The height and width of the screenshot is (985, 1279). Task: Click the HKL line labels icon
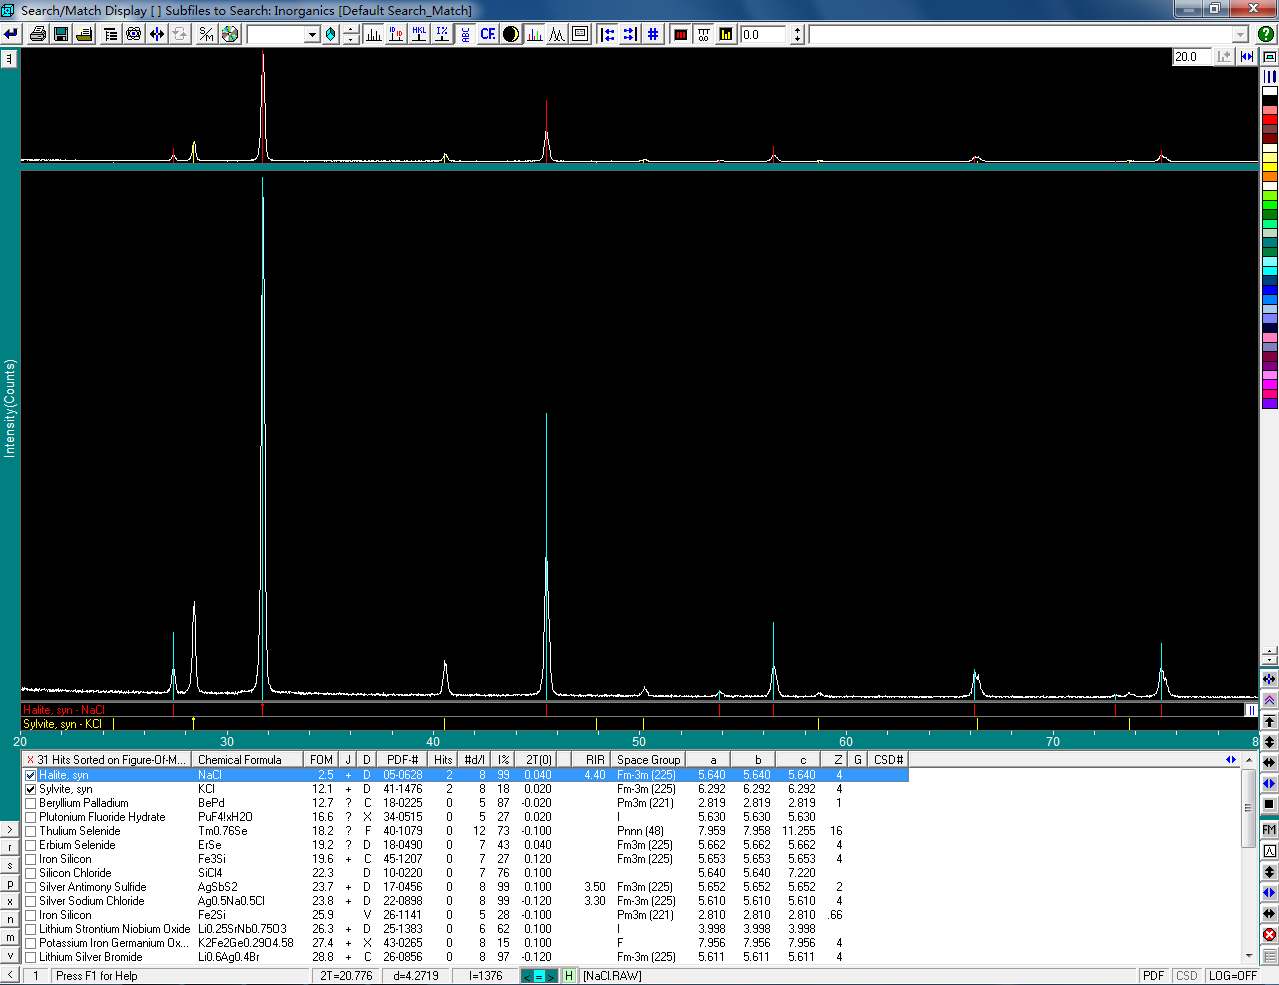pyautogui.click(x=419, y=34)
